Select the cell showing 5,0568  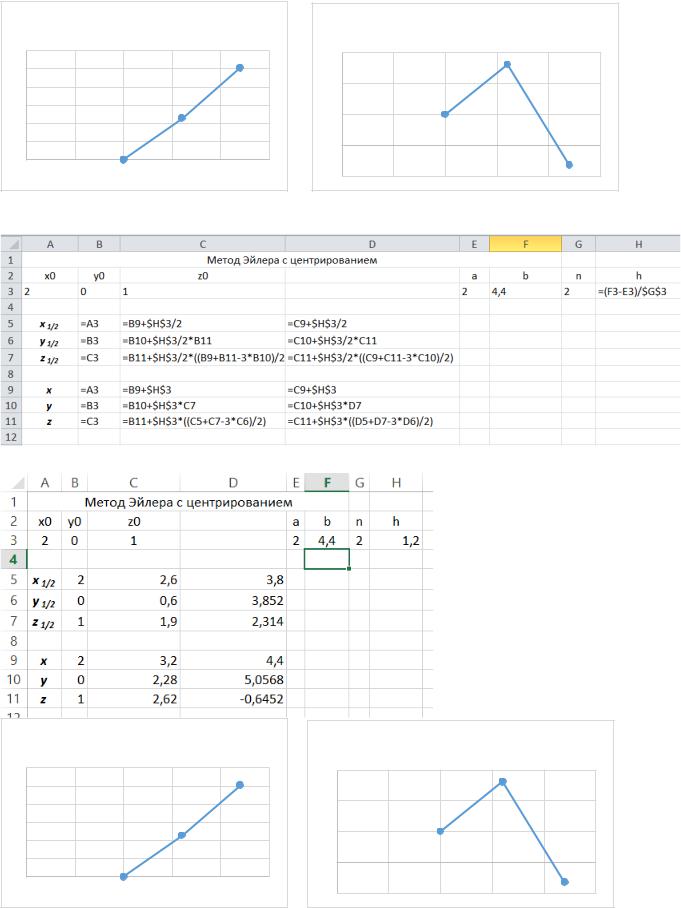233,679
